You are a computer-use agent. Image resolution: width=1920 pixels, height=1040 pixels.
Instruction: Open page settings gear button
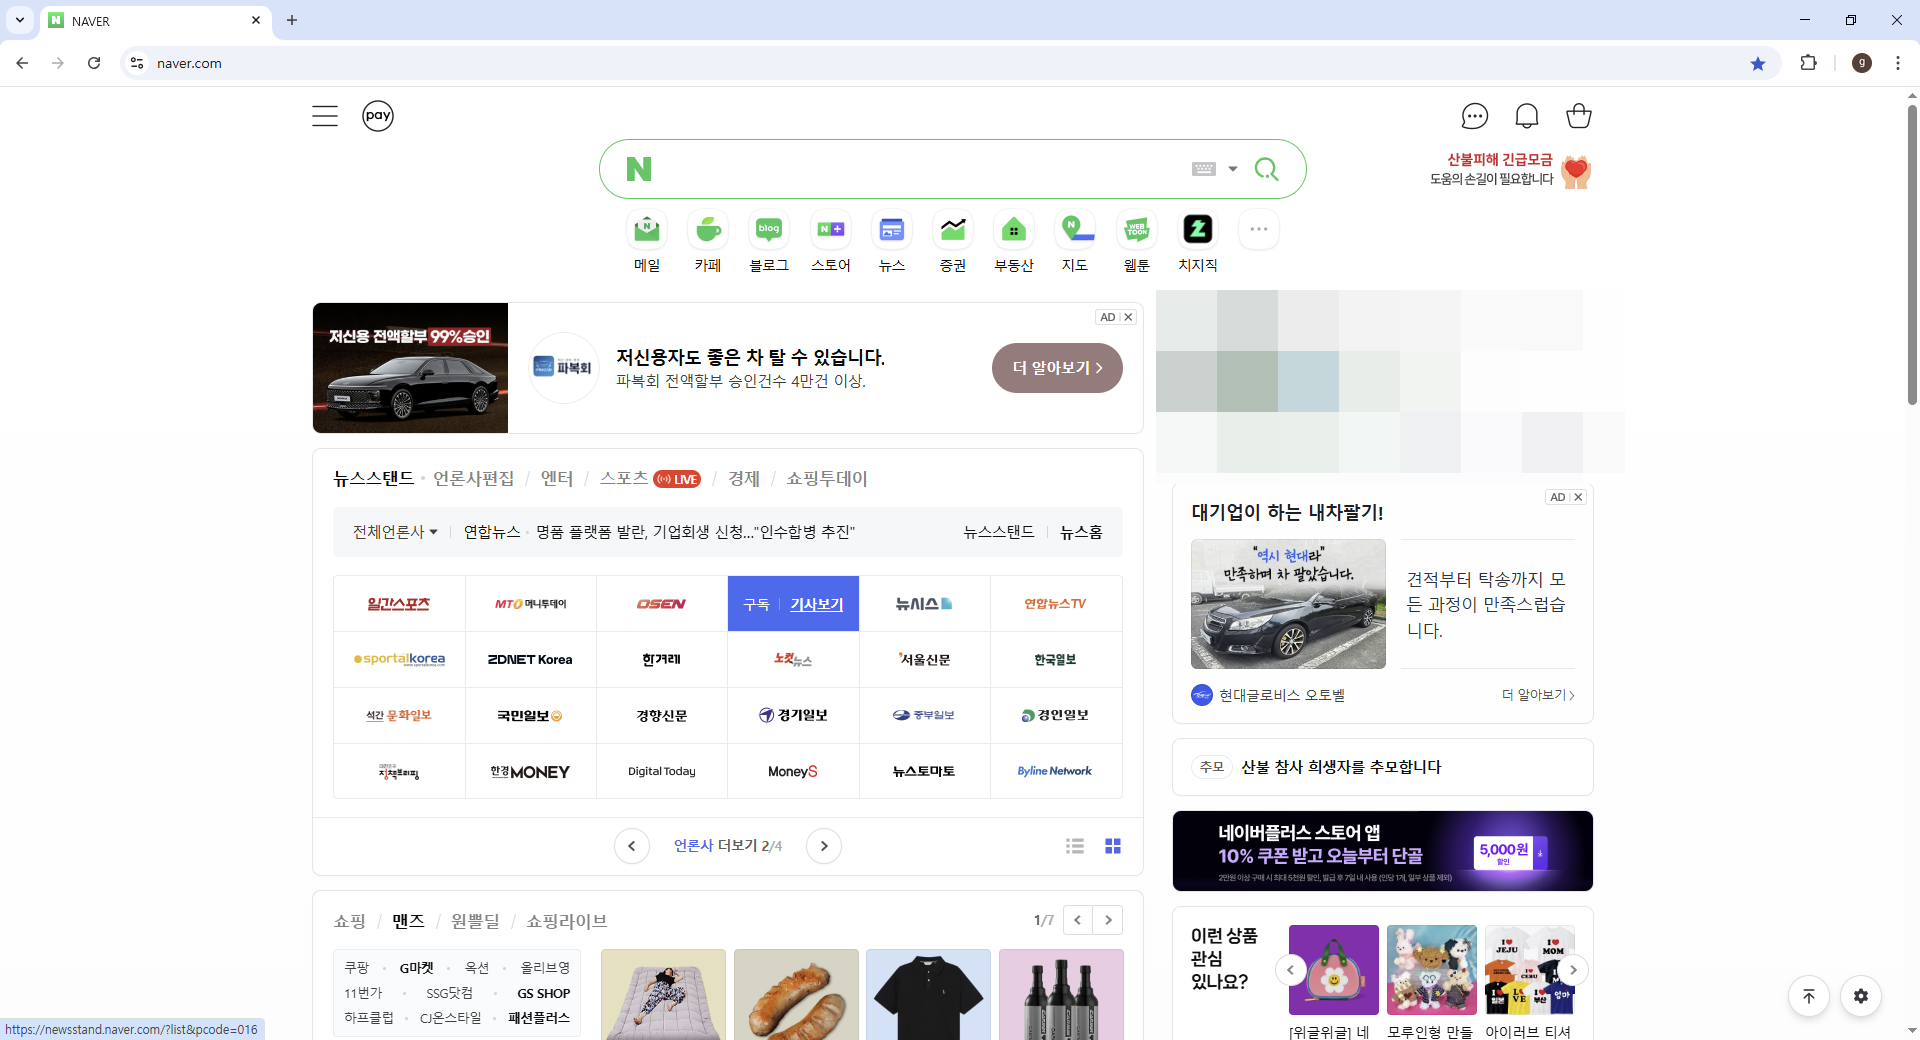(1861, 996)
